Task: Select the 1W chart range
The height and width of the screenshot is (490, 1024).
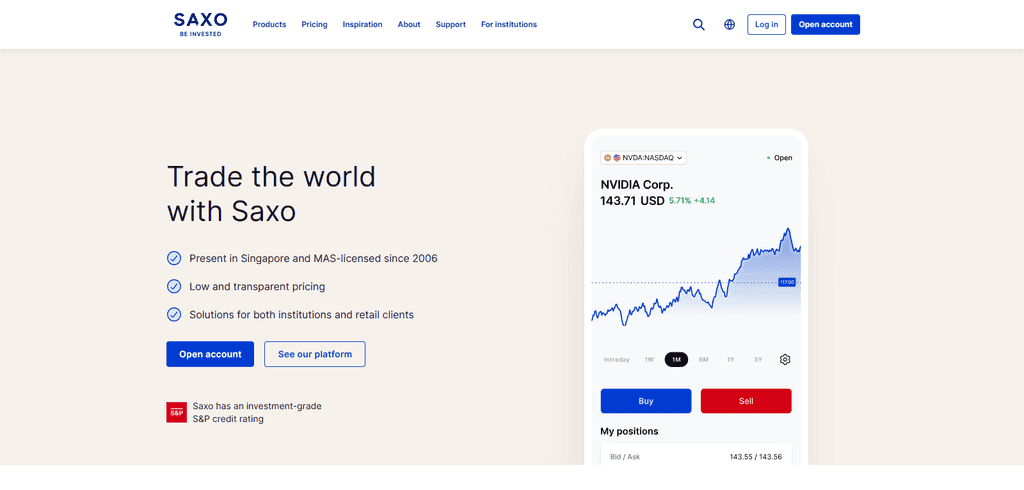Action: coord(649,360)
